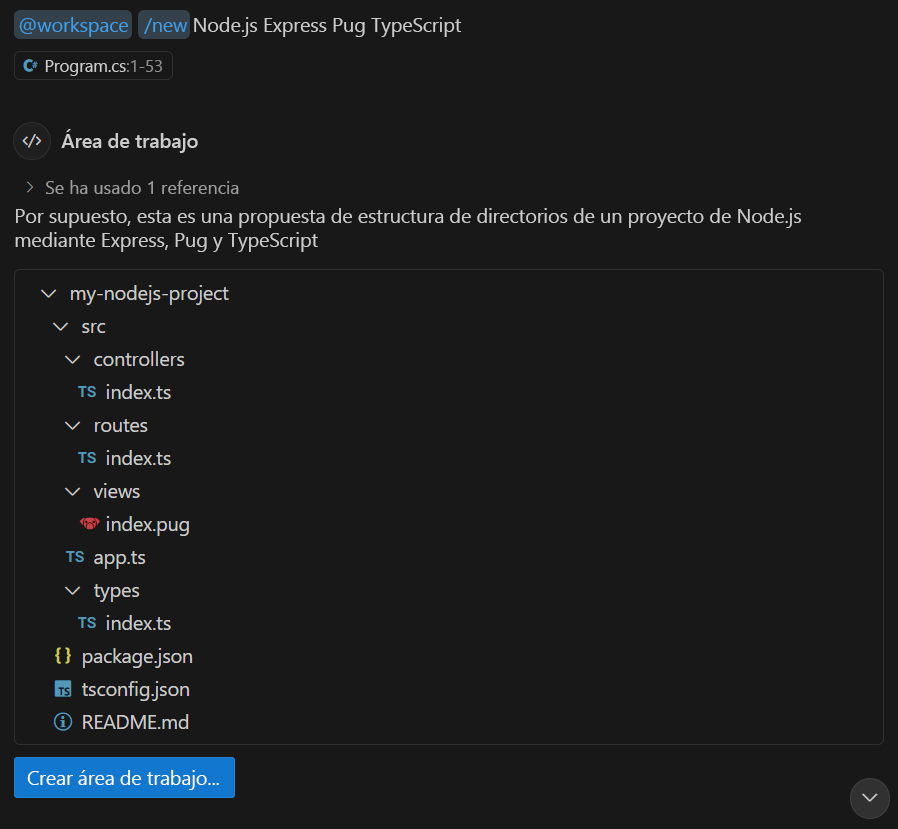The height and width of the screenshot is (829, 898).
Task: Click the curly braces icon for package.json
Action: pos(62,656)
